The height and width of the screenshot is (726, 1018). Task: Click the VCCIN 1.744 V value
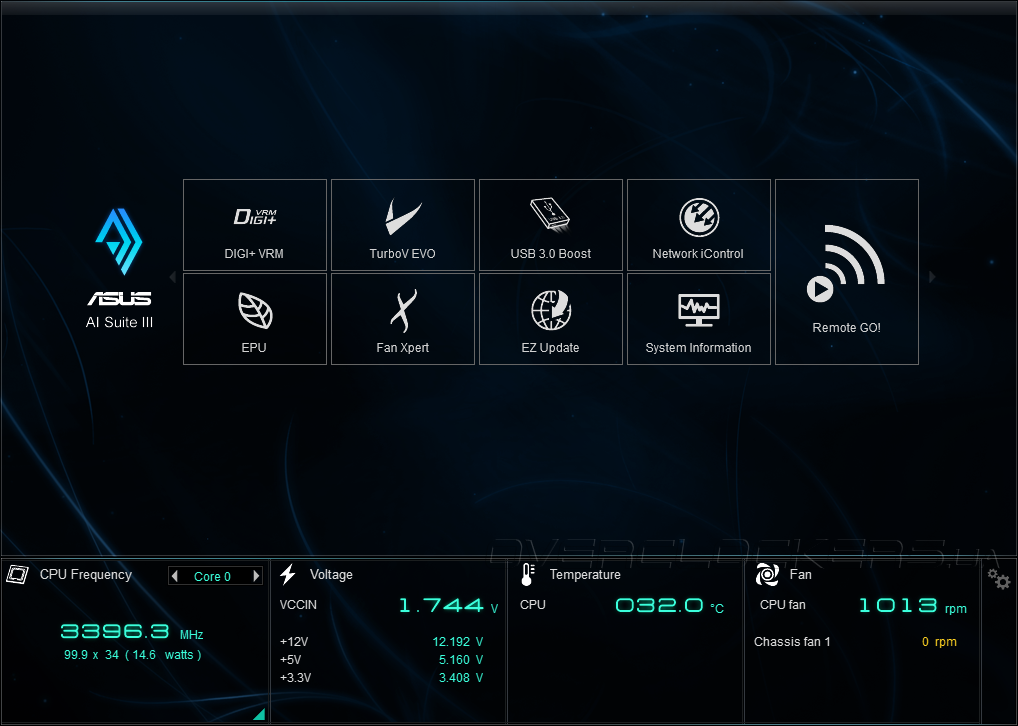(x=448, y=606)
